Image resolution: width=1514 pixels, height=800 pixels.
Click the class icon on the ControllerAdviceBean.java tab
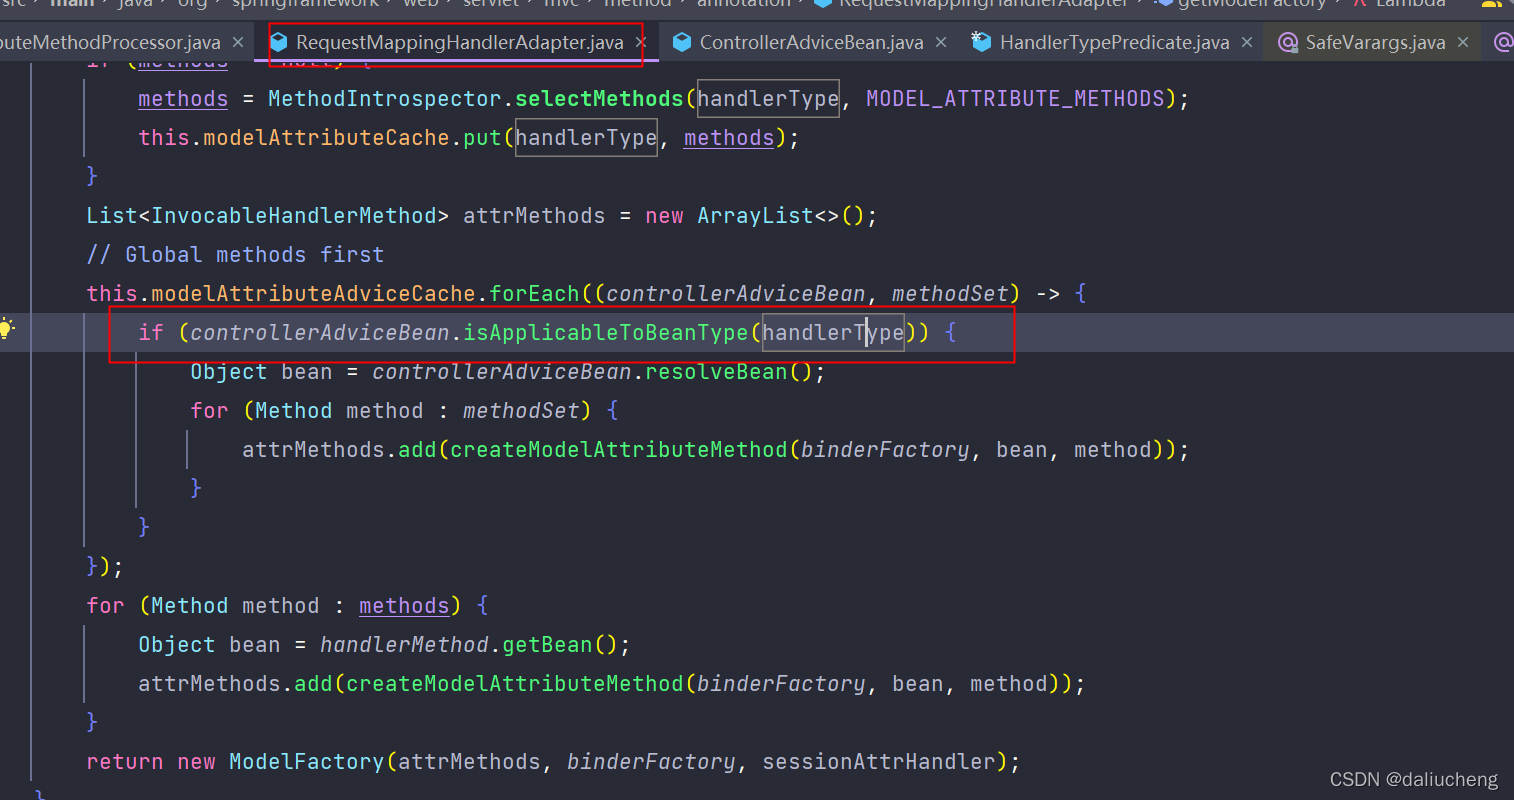682,42
